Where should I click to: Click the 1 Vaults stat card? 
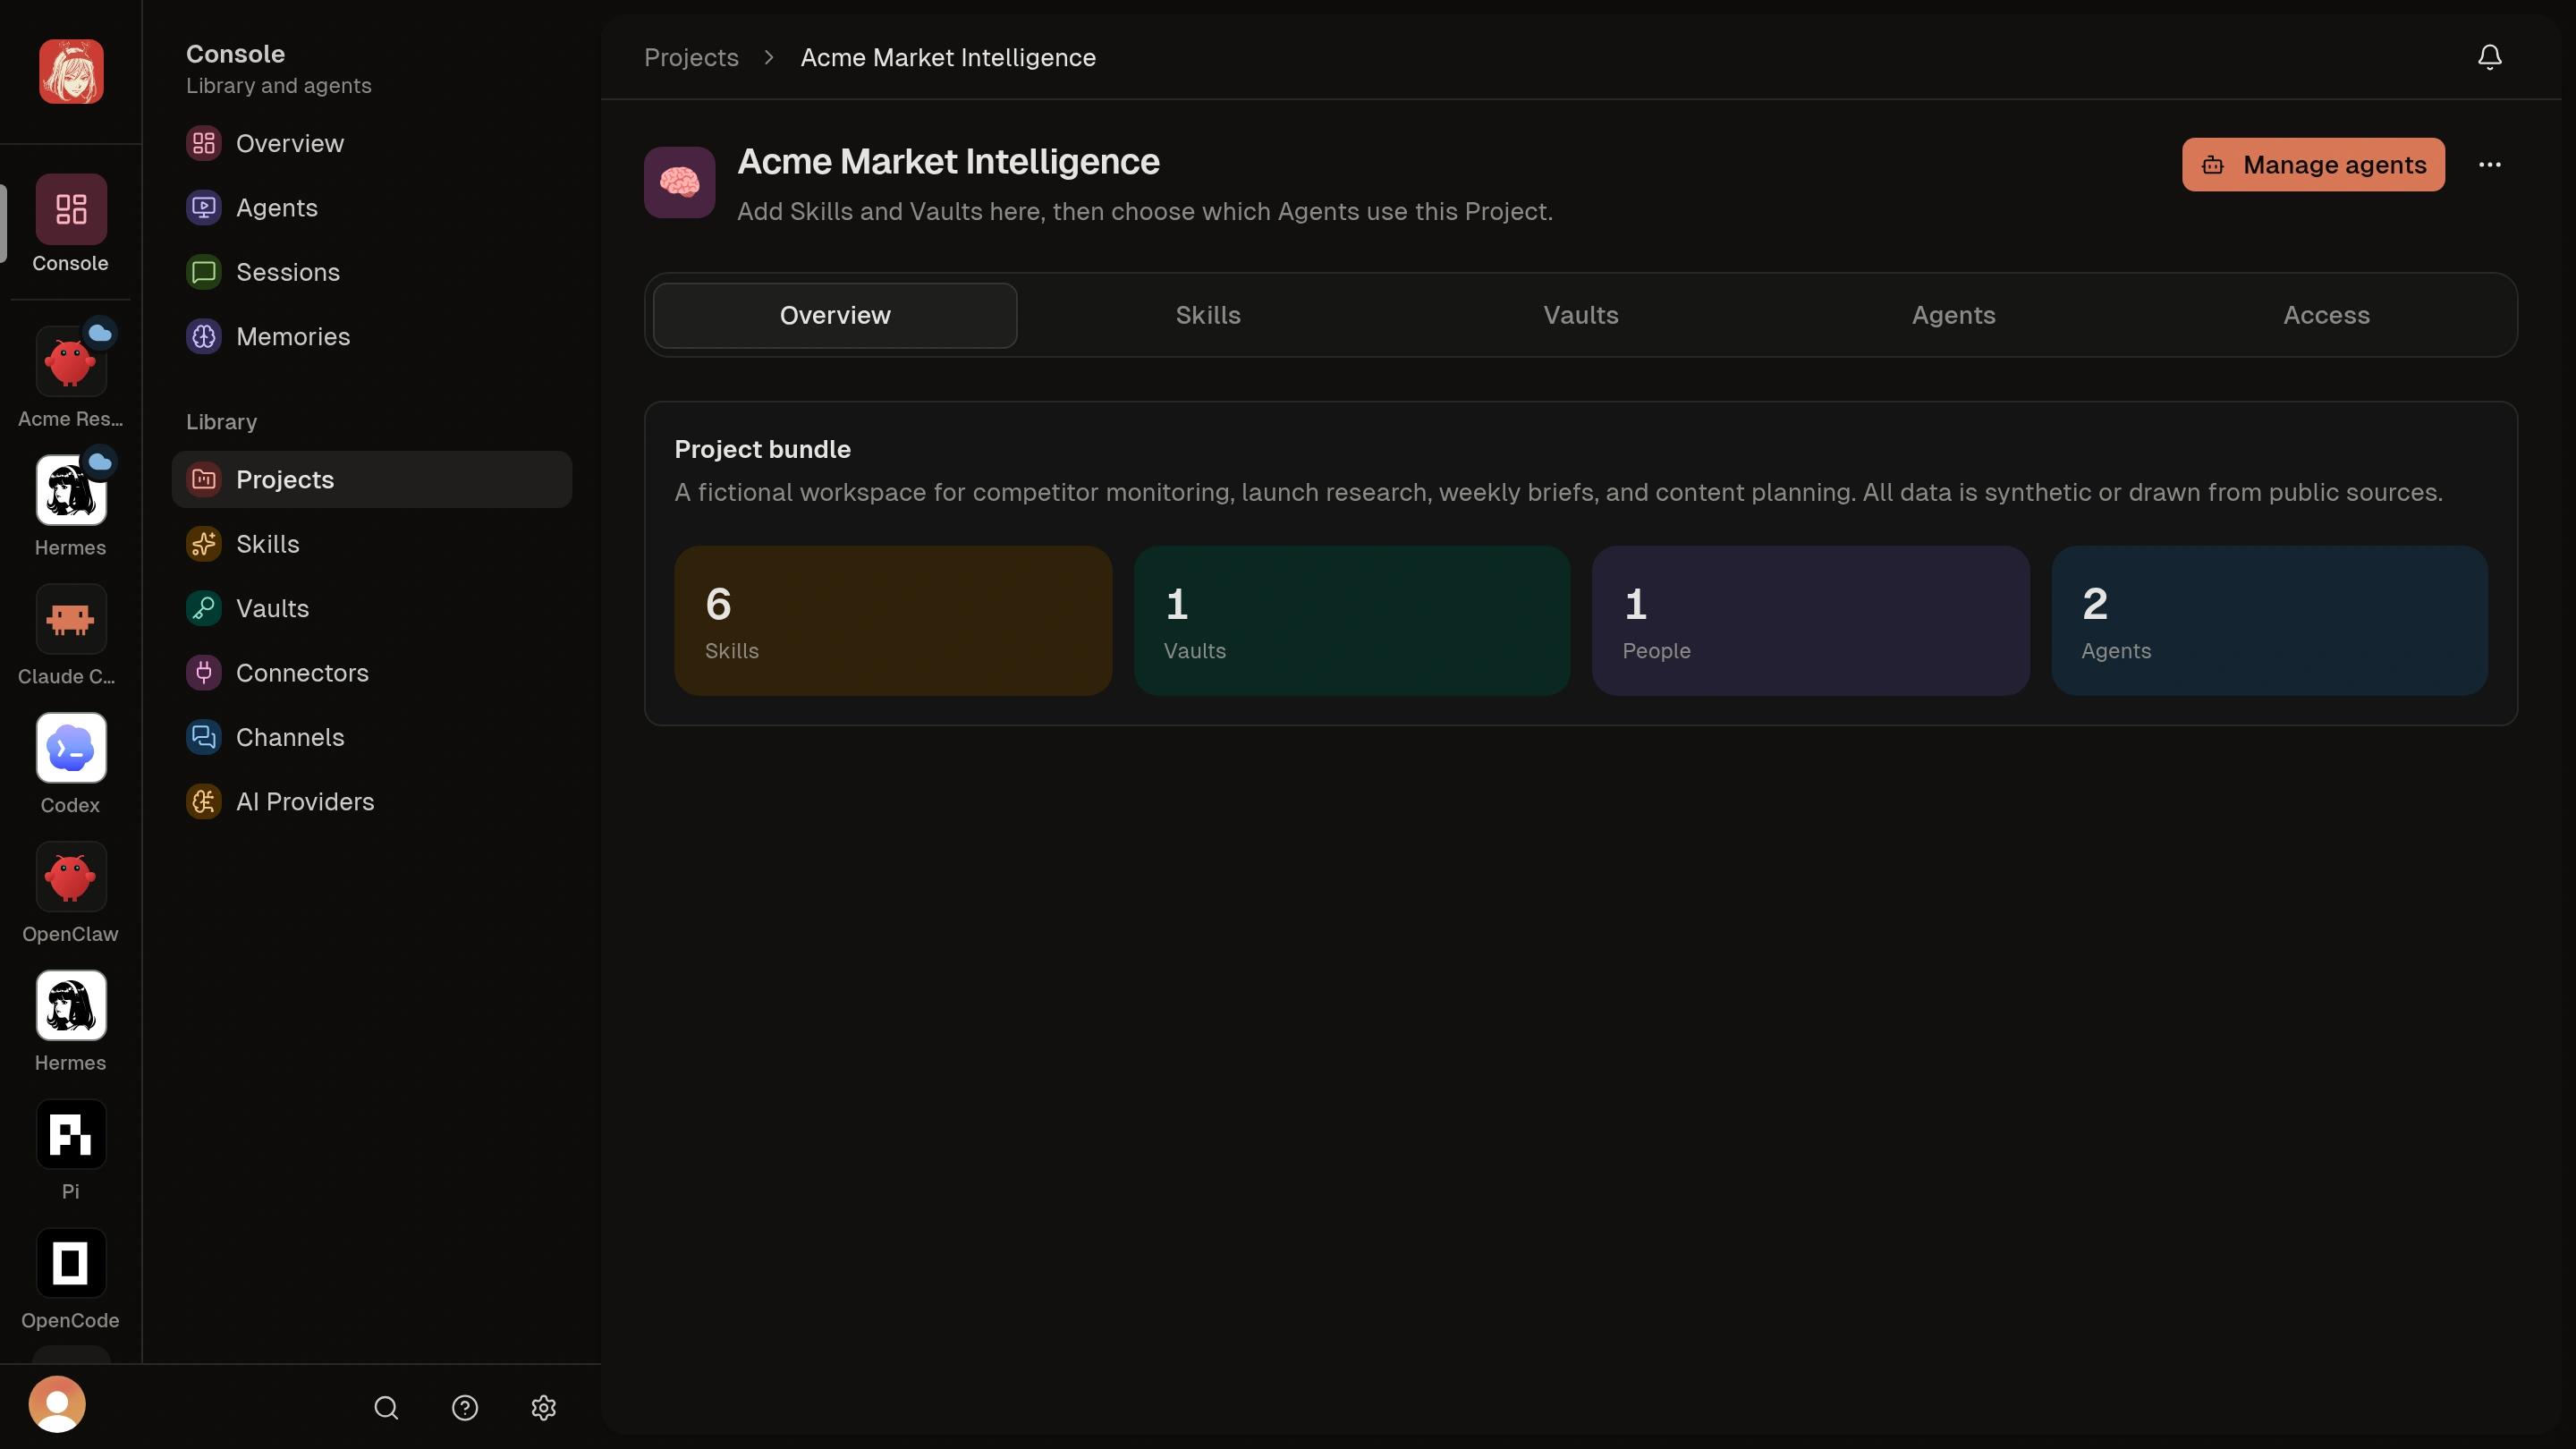(x=1352, y=620)
